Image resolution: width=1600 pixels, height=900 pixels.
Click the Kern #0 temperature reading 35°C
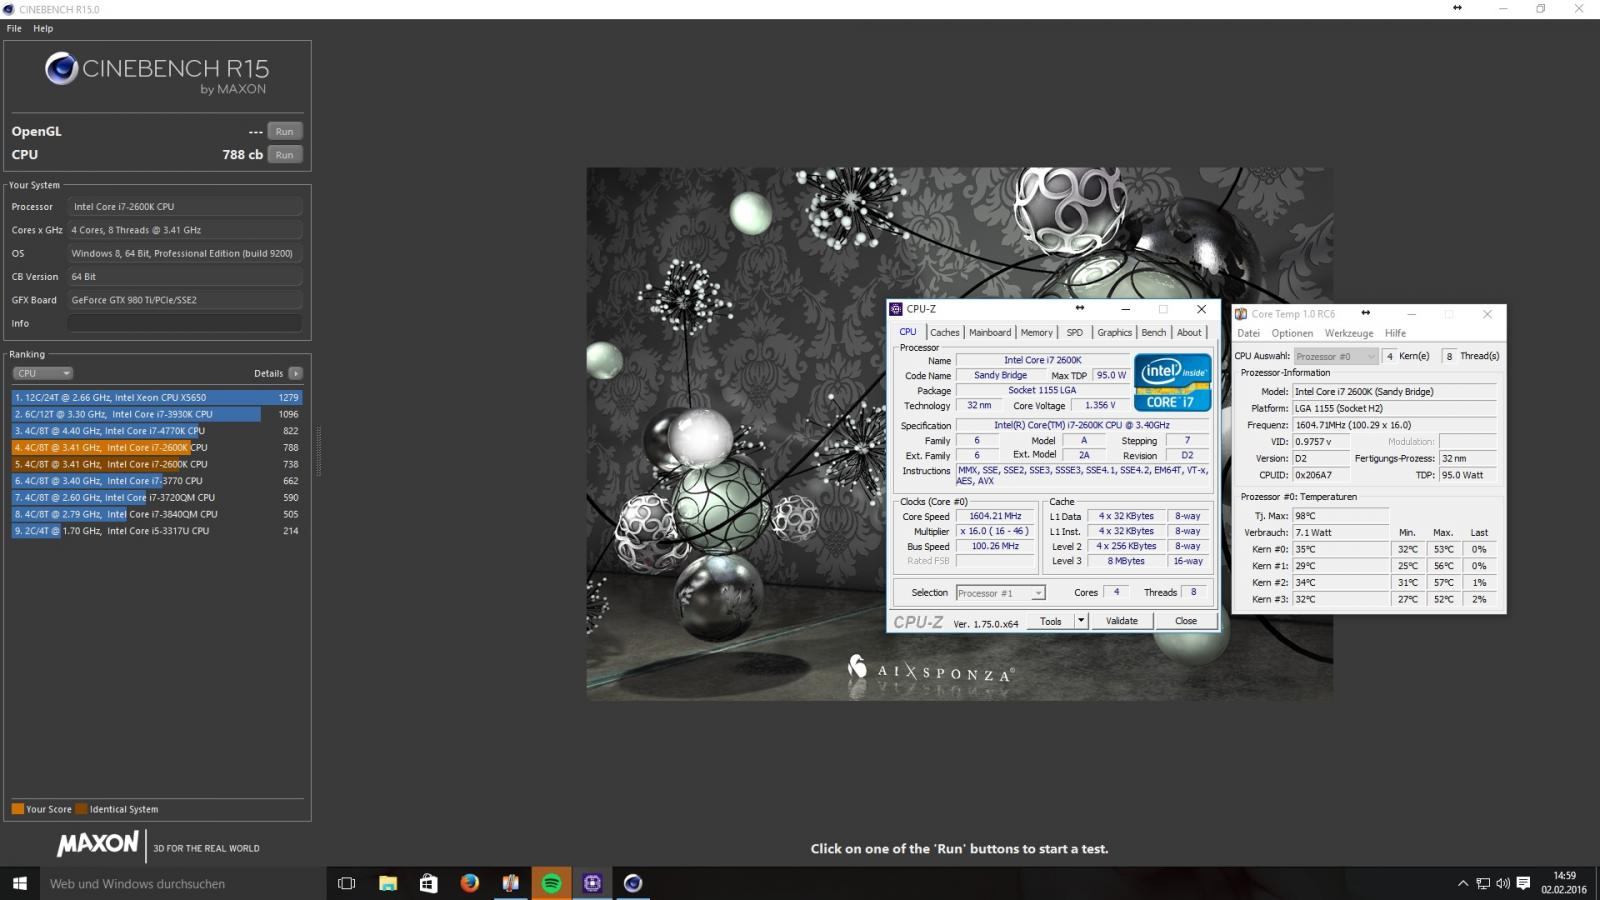1340,549
